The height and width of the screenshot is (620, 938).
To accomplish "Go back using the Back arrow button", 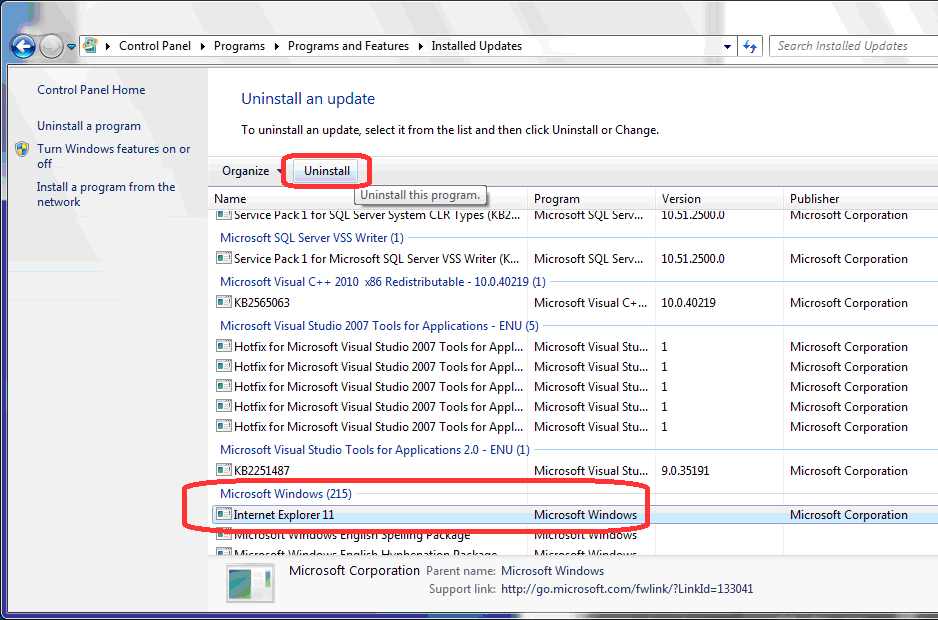I will 23,46.
